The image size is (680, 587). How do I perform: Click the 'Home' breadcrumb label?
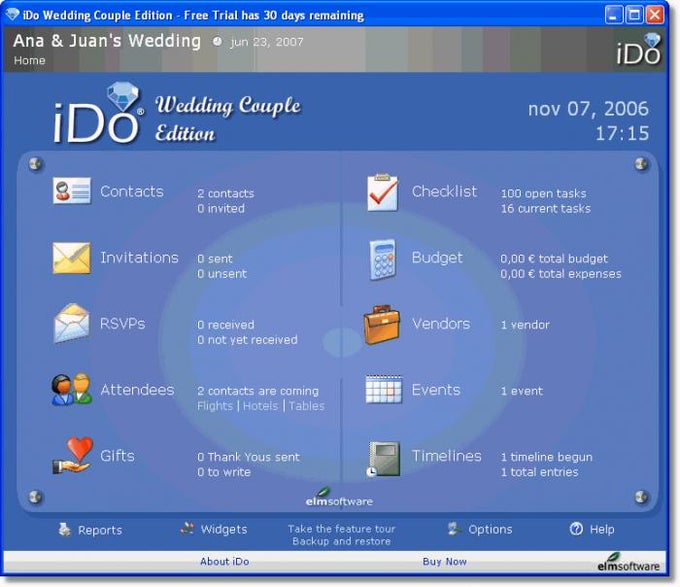pyautogui.click(x=29, y=60)
